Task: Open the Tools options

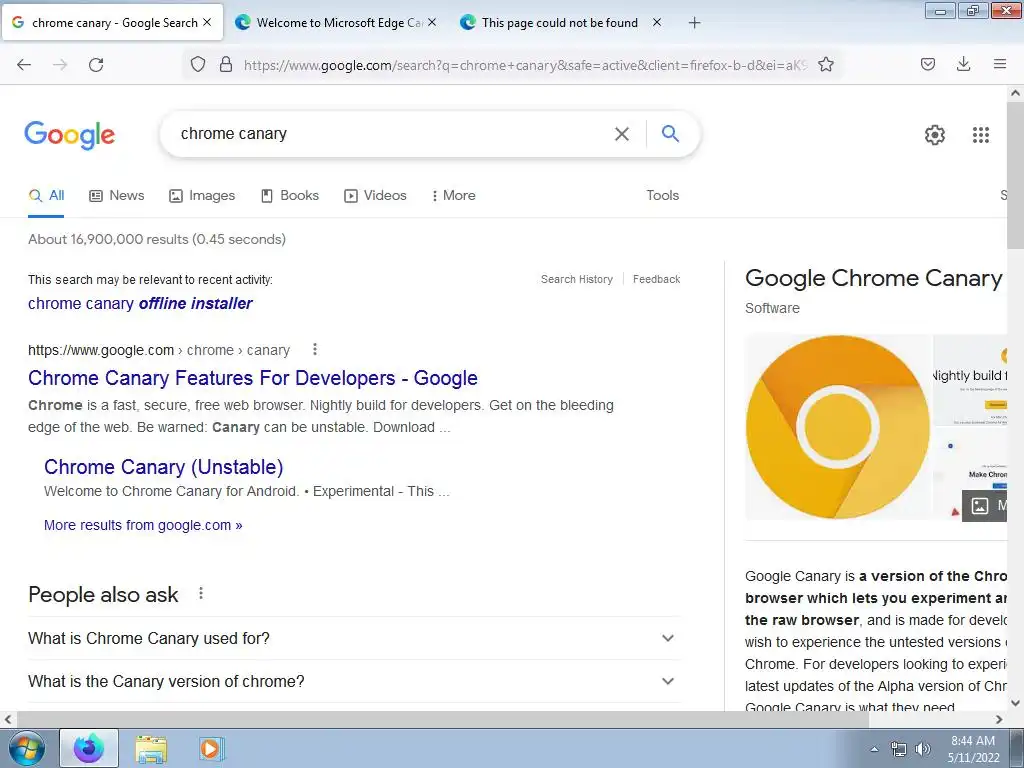Action: [663, 195]
